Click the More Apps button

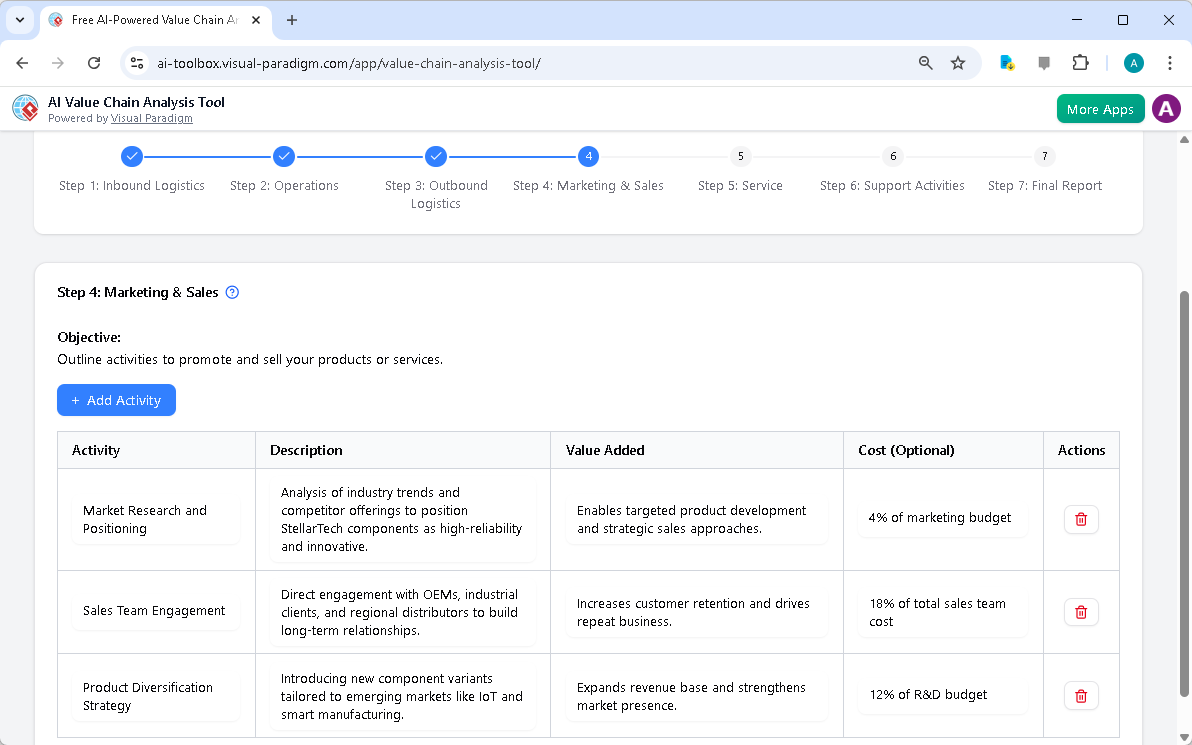1100,108
